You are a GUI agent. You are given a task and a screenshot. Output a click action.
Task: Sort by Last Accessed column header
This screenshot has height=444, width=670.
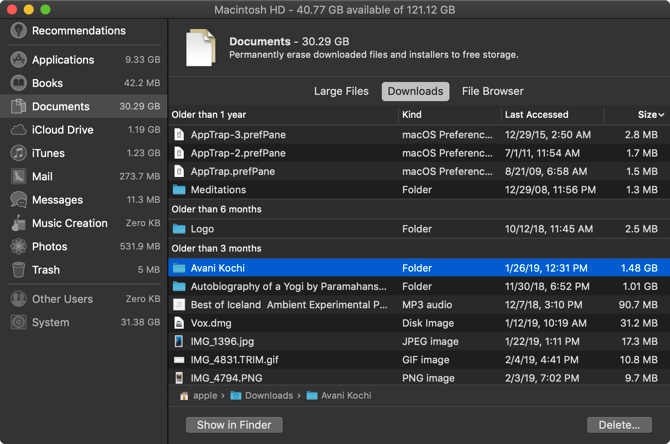536,115
